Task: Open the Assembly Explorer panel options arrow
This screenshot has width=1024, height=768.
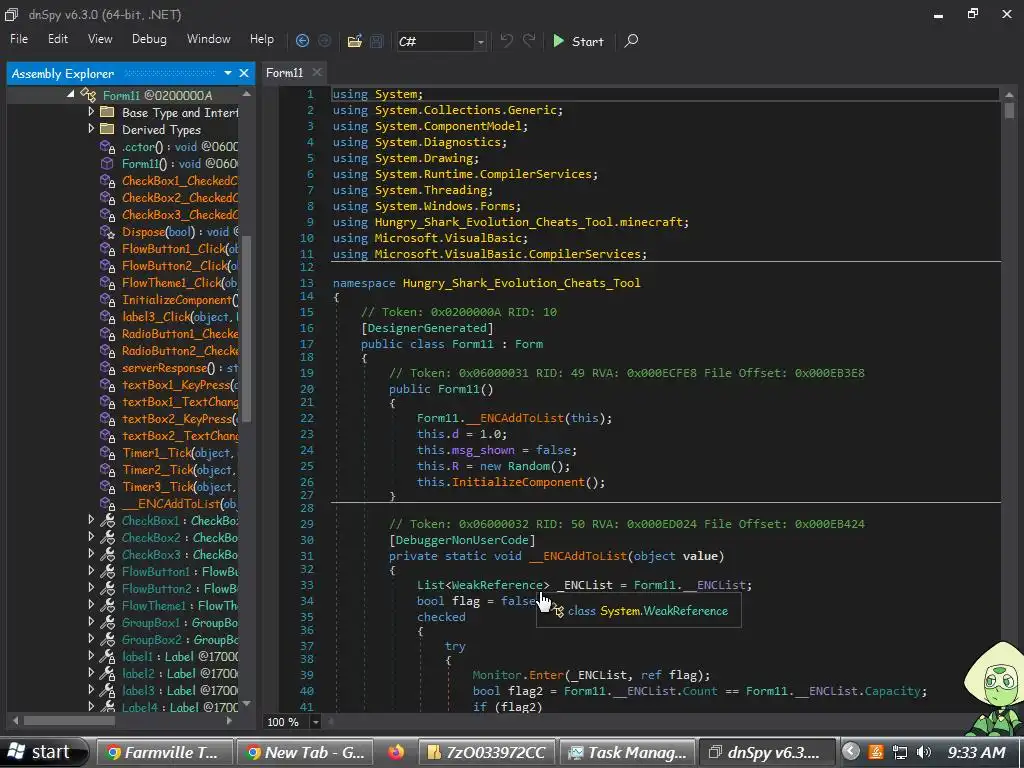Action: pos(228,73)
